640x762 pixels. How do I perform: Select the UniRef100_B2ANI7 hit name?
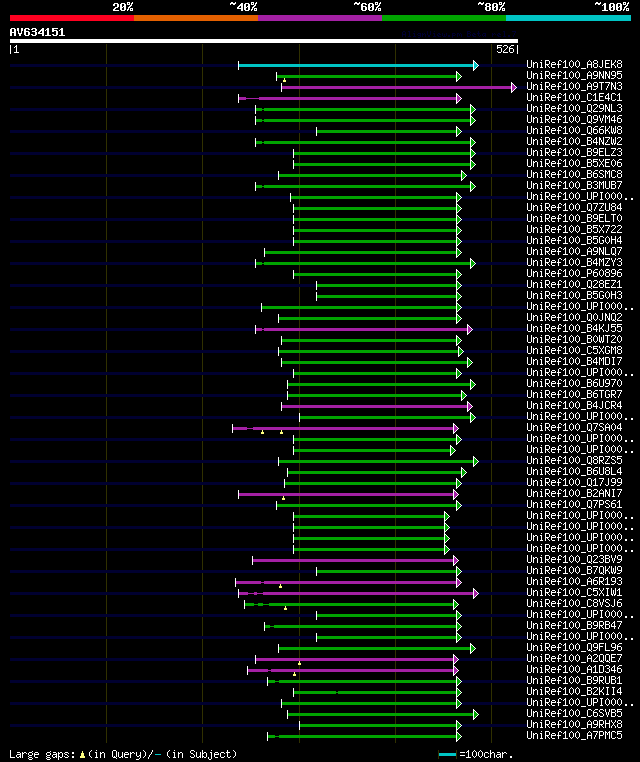[574, 494]
